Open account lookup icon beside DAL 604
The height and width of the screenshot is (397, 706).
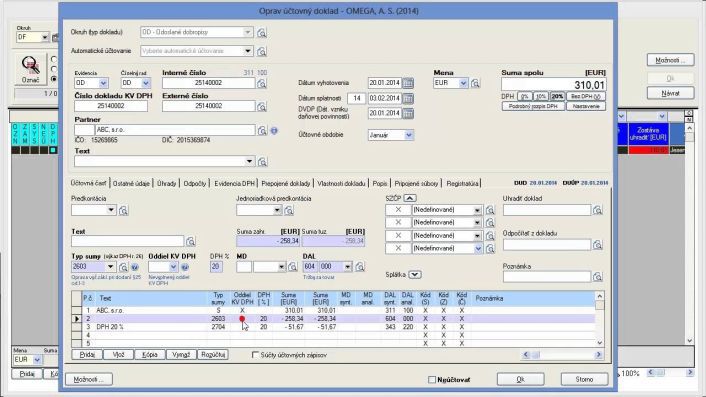[x=360, y=267]
